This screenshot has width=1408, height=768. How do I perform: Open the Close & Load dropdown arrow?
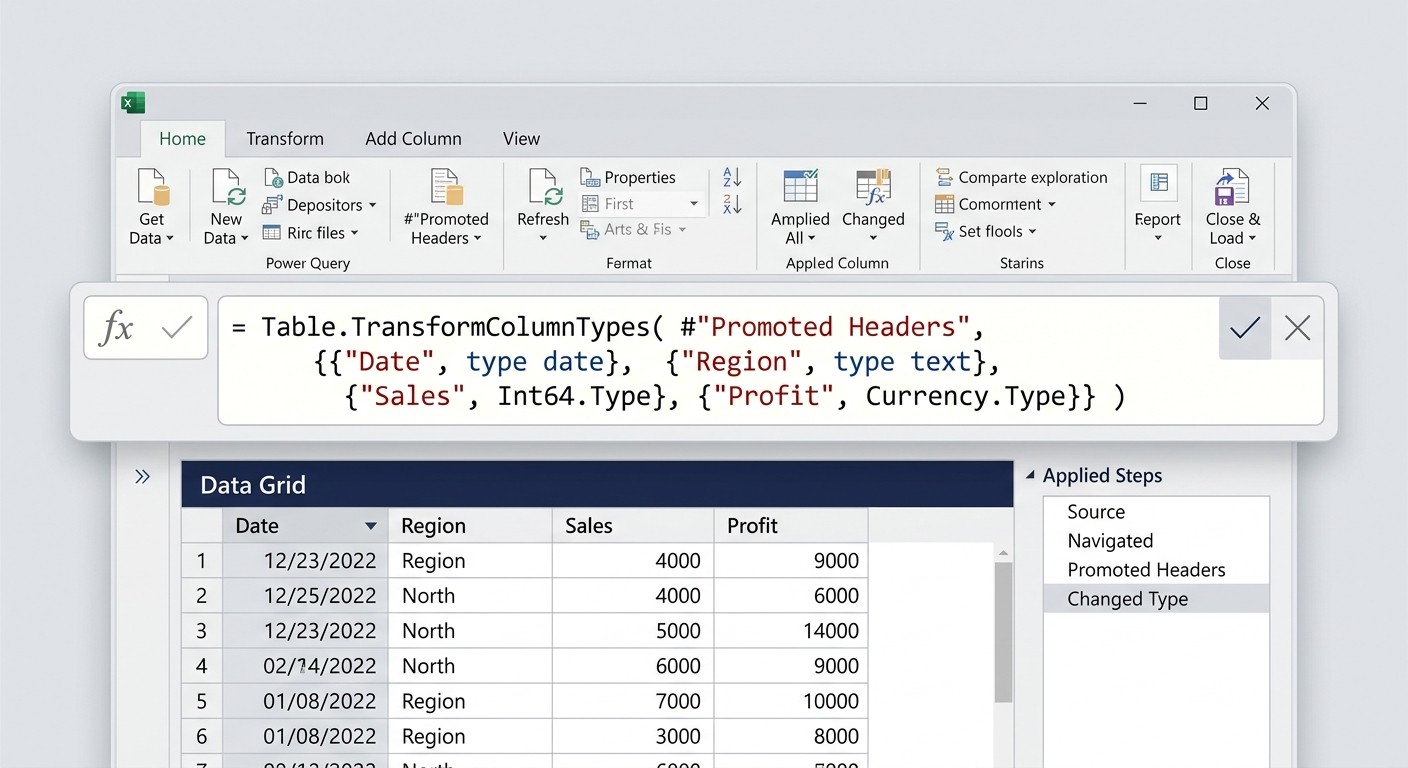click(1252, 239)
